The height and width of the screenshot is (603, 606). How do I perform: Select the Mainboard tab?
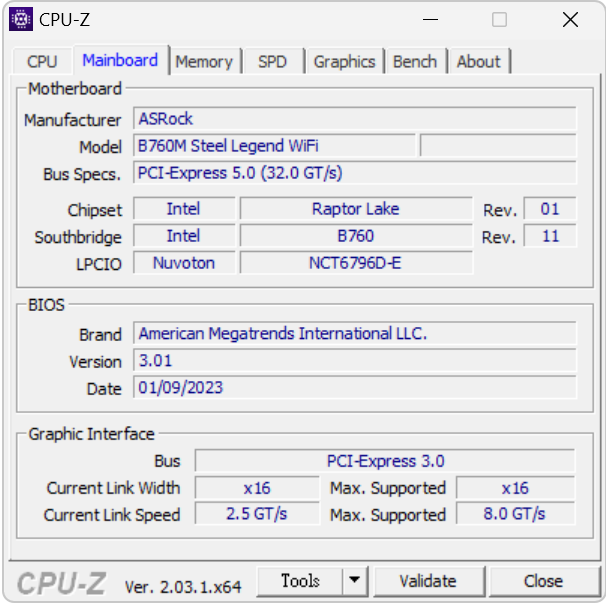(120, 60)
